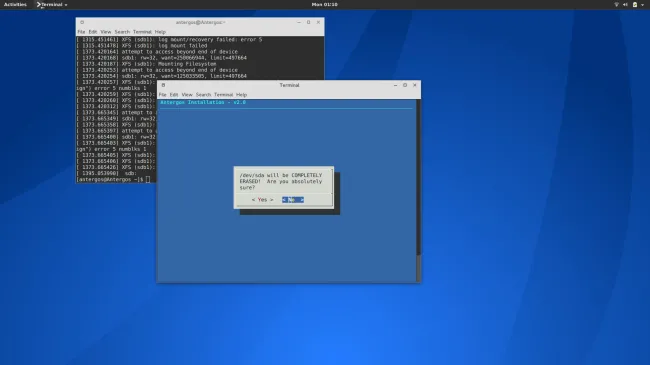The height and width of the screenshot is (365, 650).
Task: Open Terminal app menu in top bar
Action: tap(51, 5)
